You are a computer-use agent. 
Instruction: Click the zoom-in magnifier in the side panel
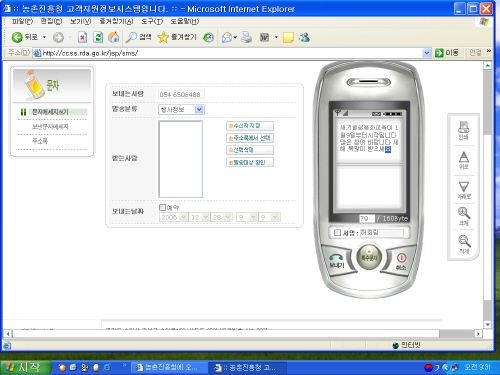[464, 216]
